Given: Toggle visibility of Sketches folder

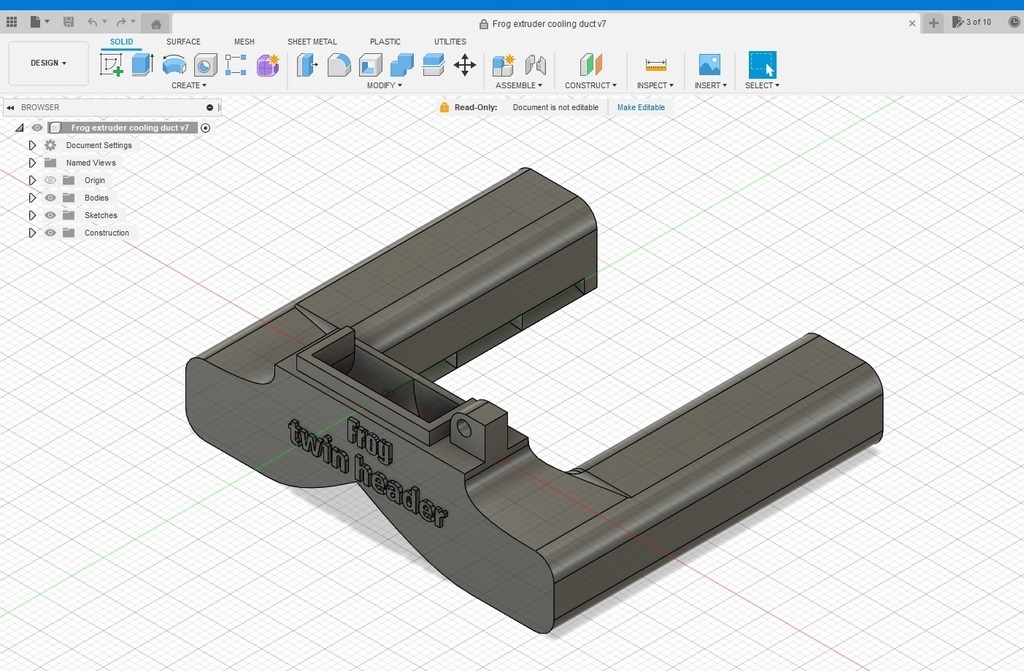Looking at the screenshot, I should point(50,215).
